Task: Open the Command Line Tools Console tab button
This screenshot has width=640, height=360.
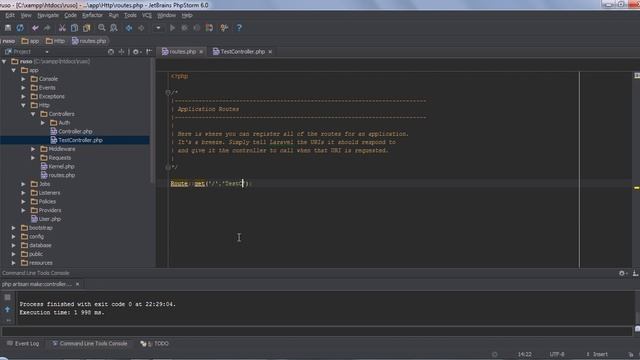Action: coord(90,344)
